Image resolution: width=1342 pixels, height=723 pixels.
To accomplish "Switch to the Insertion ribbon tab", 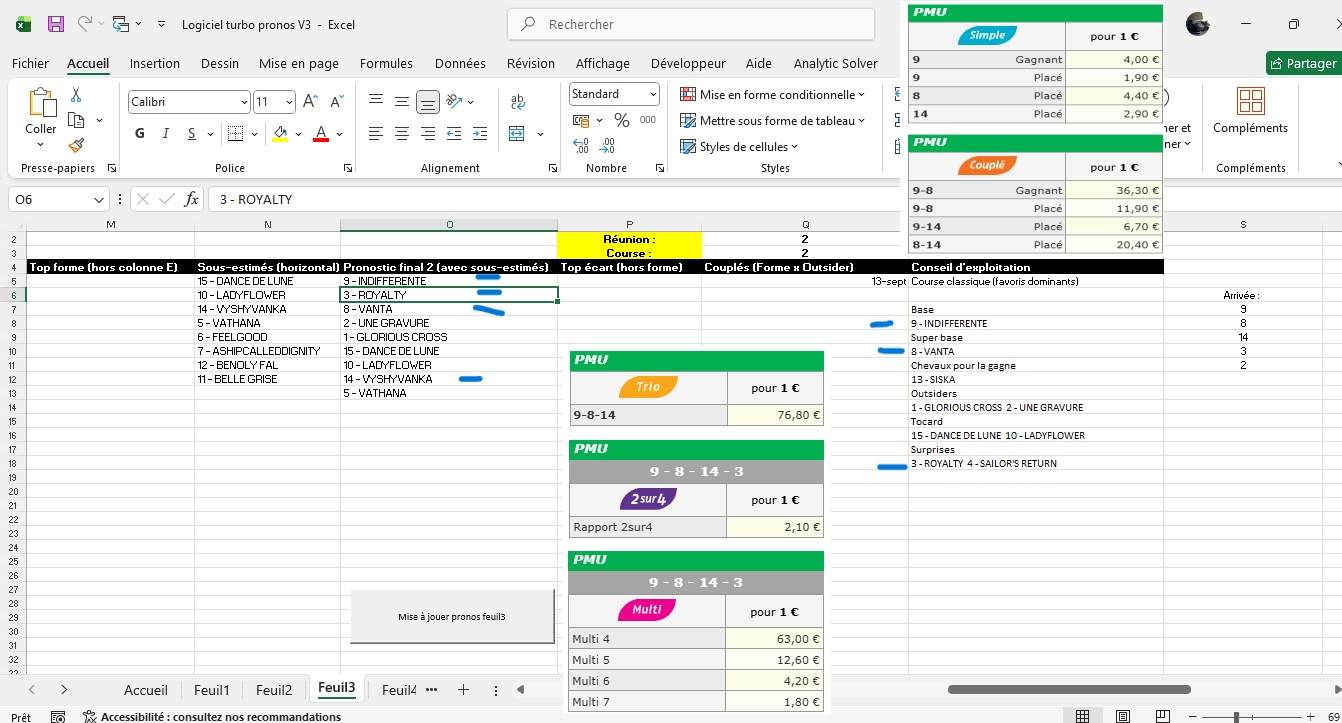I will [x=155, y=63].
